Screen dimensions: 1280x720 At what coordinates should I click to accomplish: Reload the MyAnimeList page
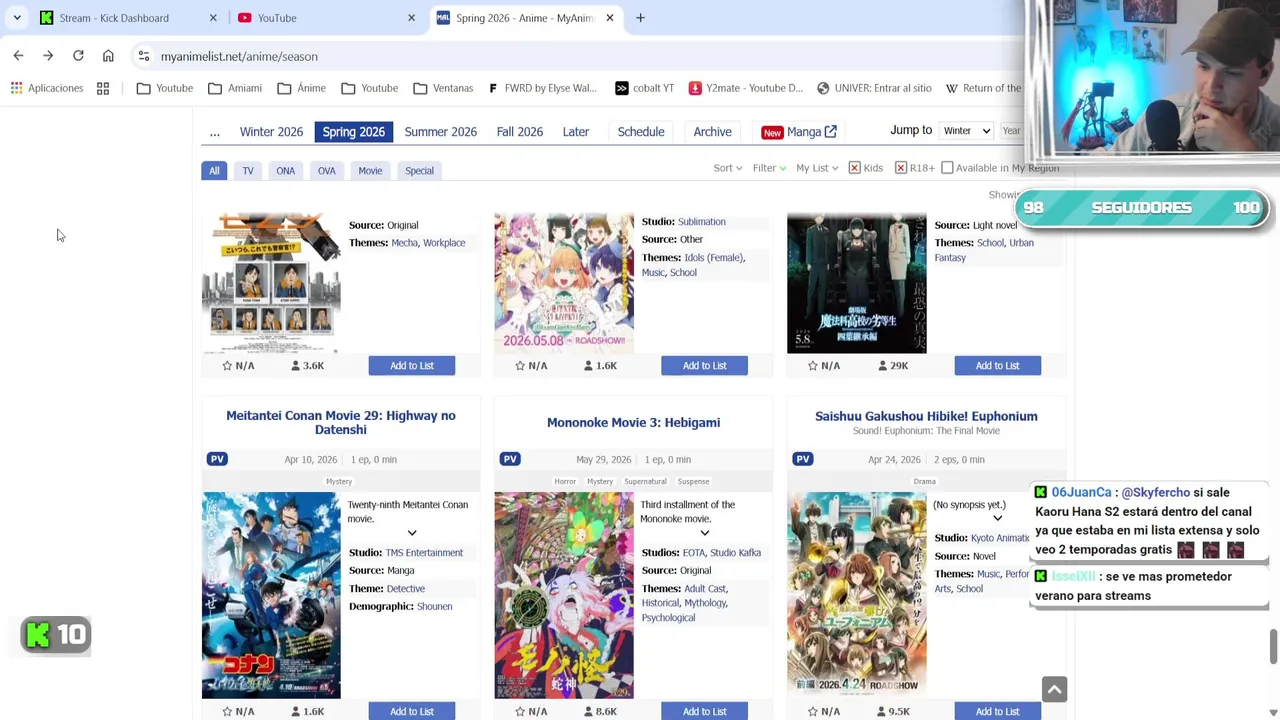(x=78, y=56)
